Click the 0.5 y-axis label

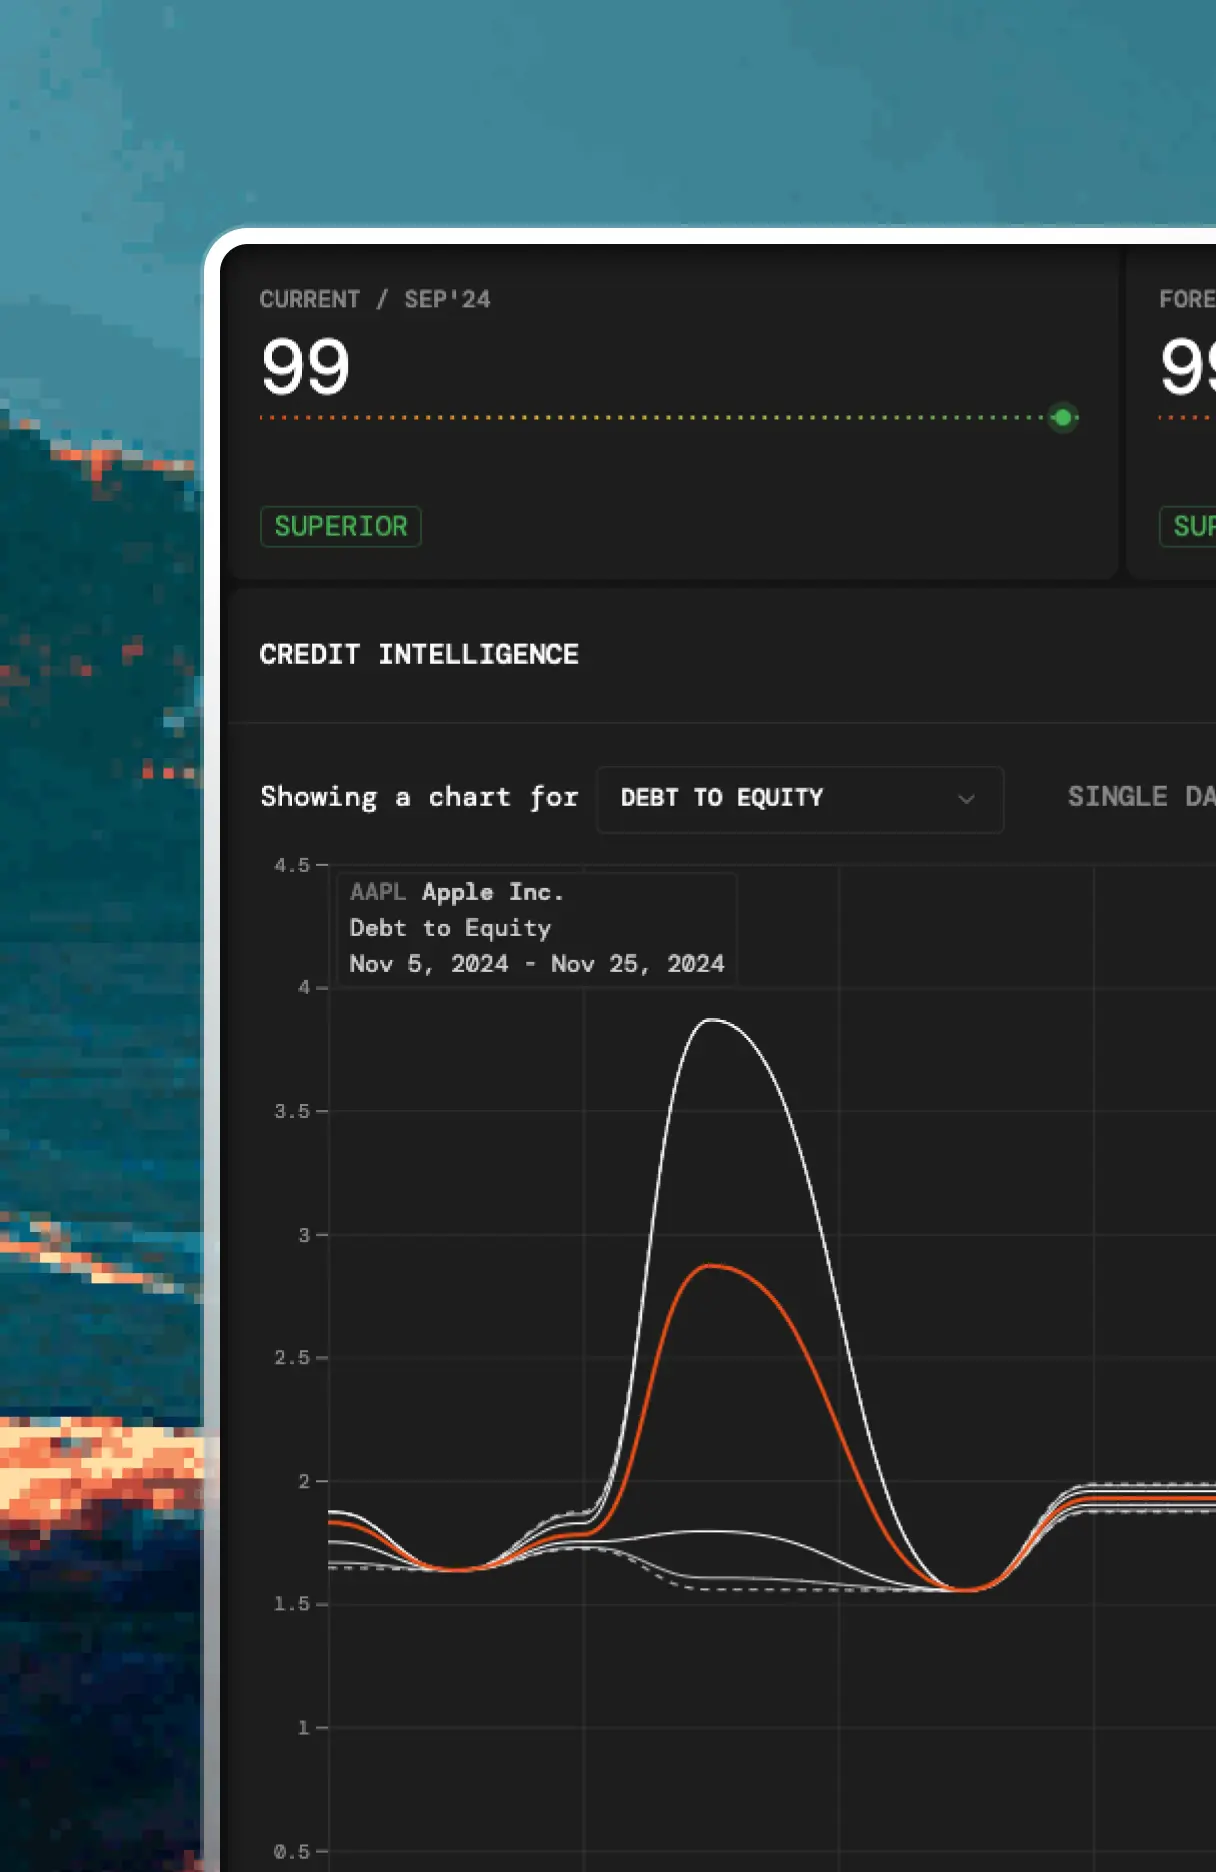point(292,1851)
